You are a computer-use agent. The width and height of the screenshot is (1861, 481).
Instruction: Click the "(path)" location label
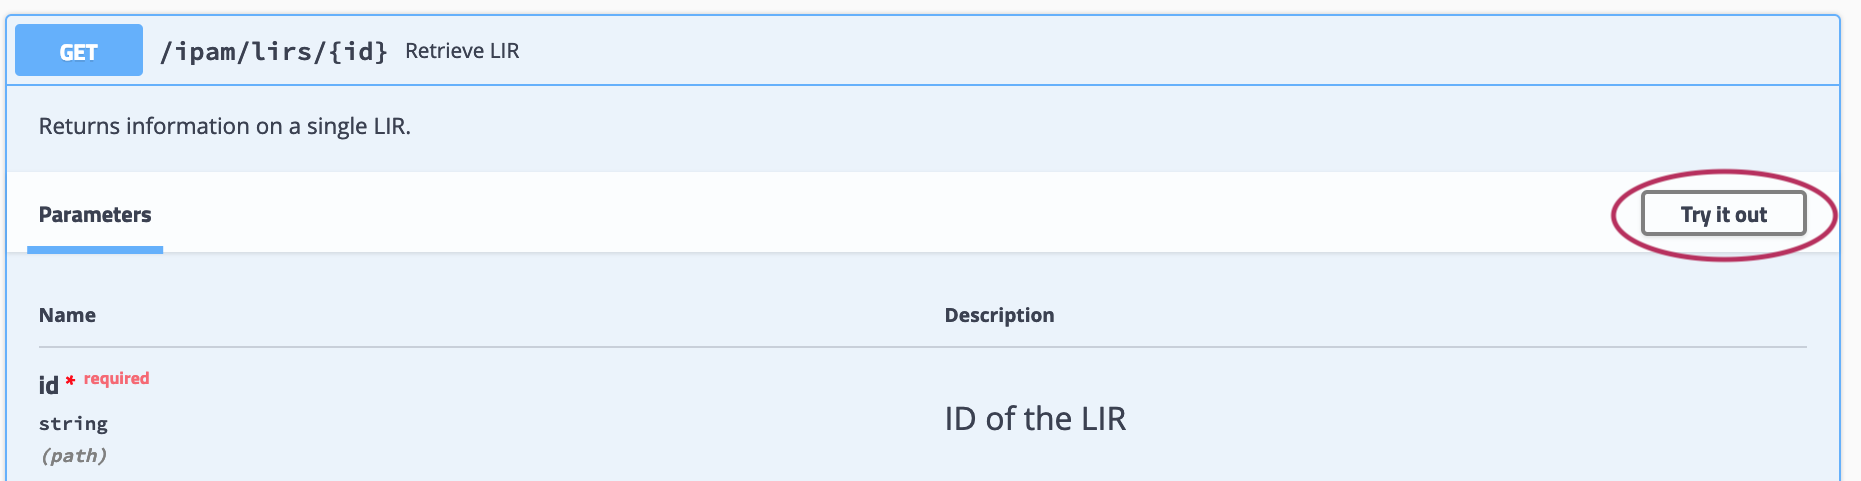(73, 456)
